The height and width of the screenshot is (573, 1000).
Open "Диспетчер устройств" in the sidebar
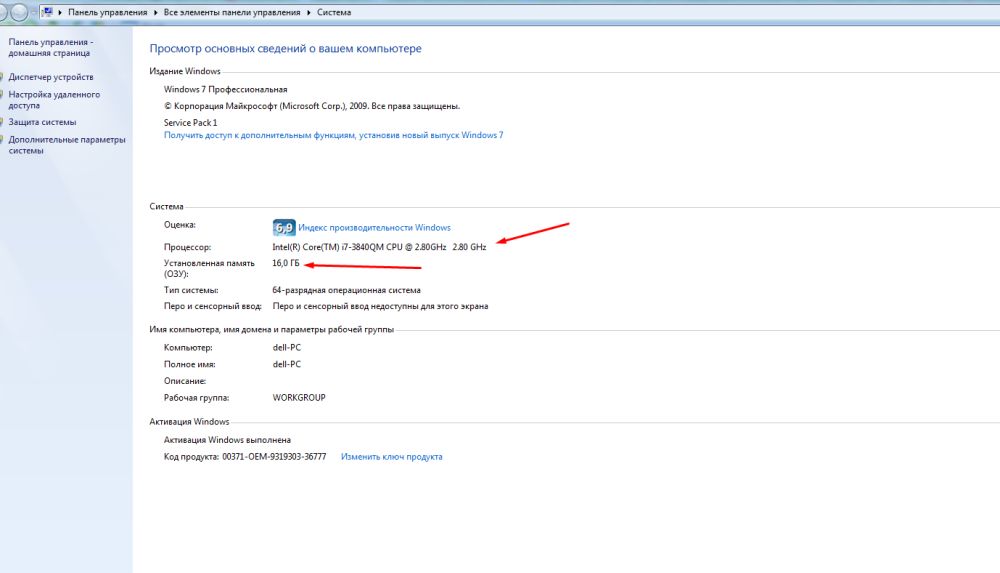click(50, 77)
